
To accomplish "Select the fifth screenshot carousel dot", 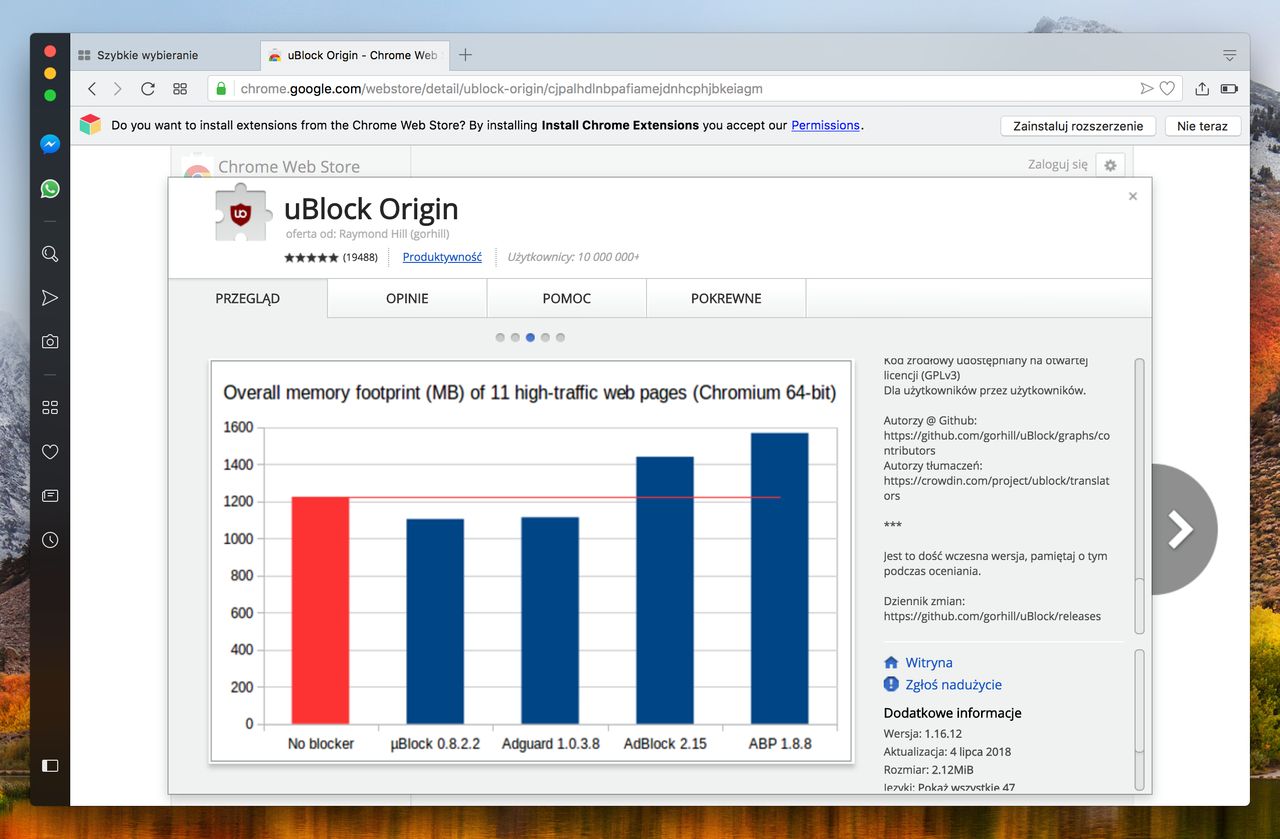I will pos(560,338).
